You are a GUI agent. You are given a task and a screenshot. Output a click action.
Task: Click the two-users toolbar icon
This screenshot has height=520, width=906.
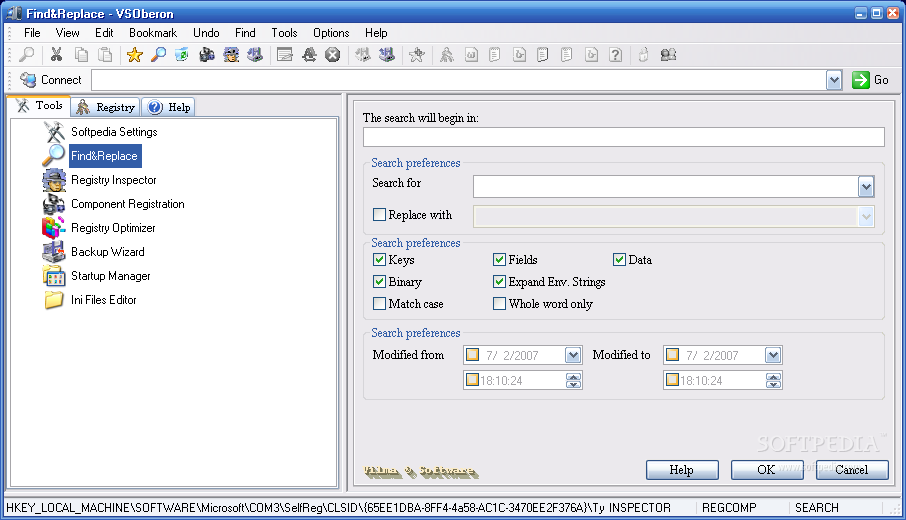669,55
